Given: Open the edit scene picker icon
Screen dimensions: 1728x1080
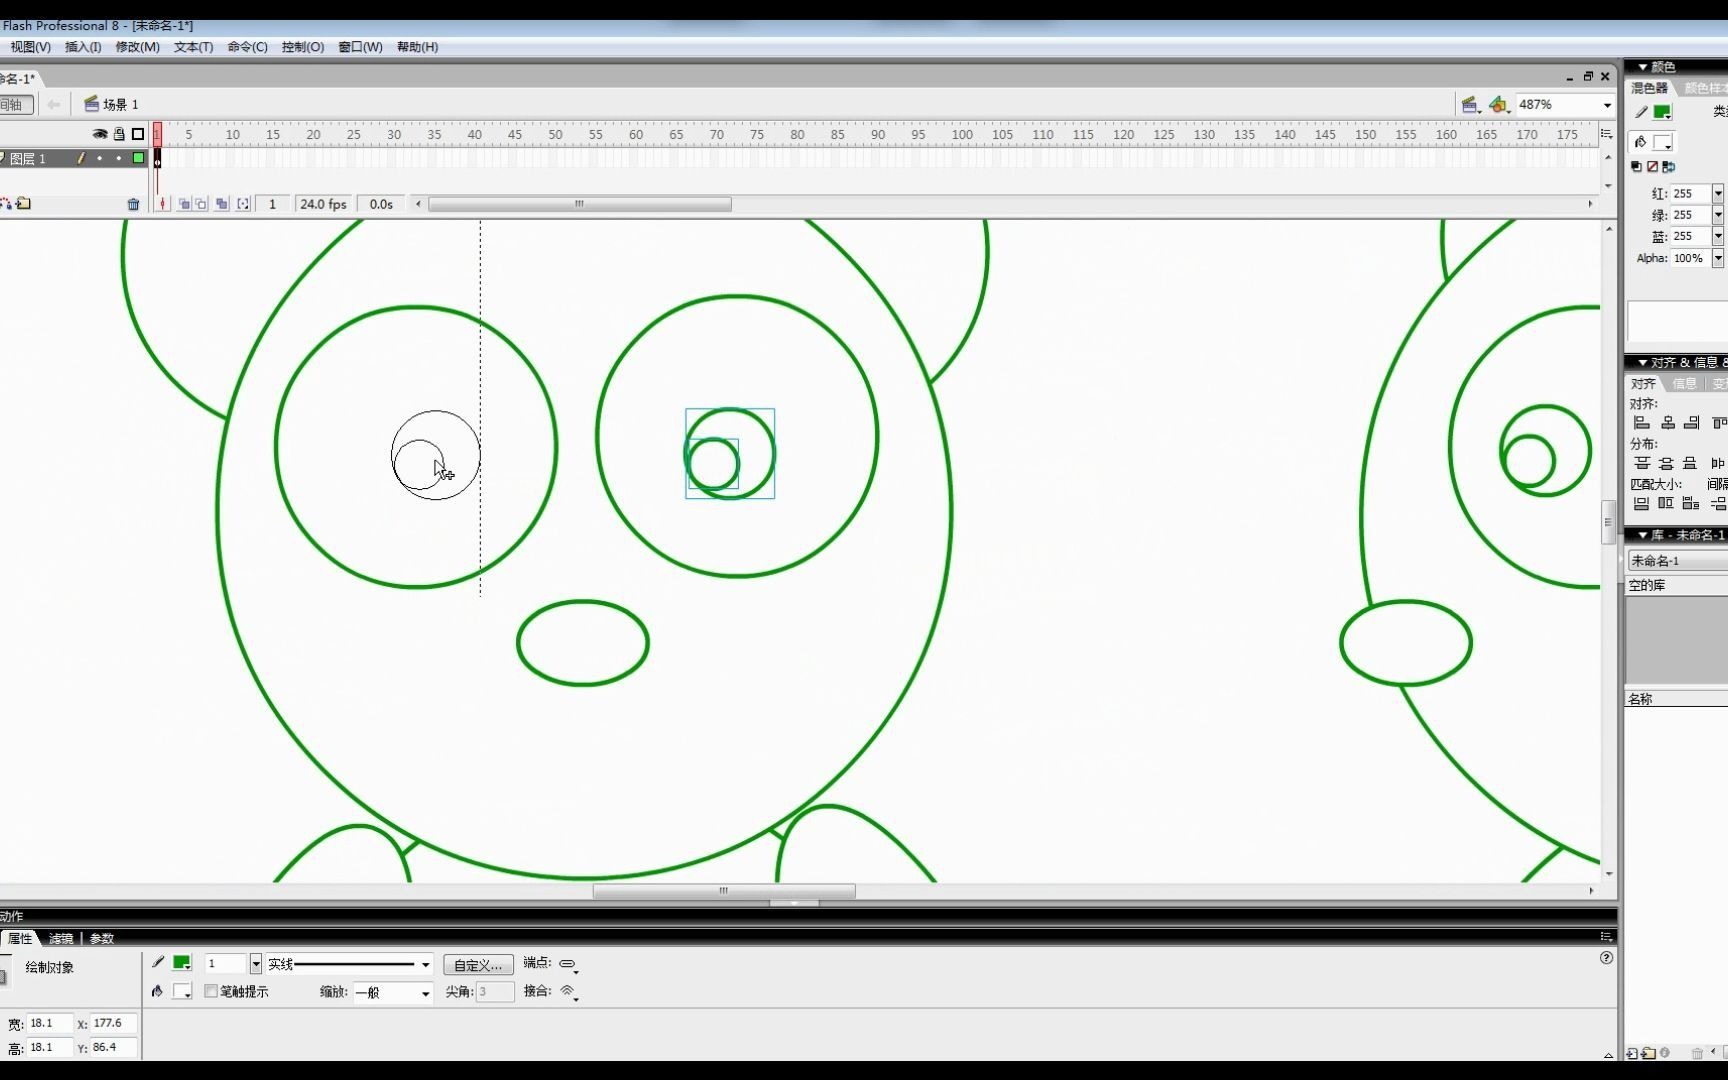Looking at the screenshot, I should pyautogui.click(x=1470, y=105).
